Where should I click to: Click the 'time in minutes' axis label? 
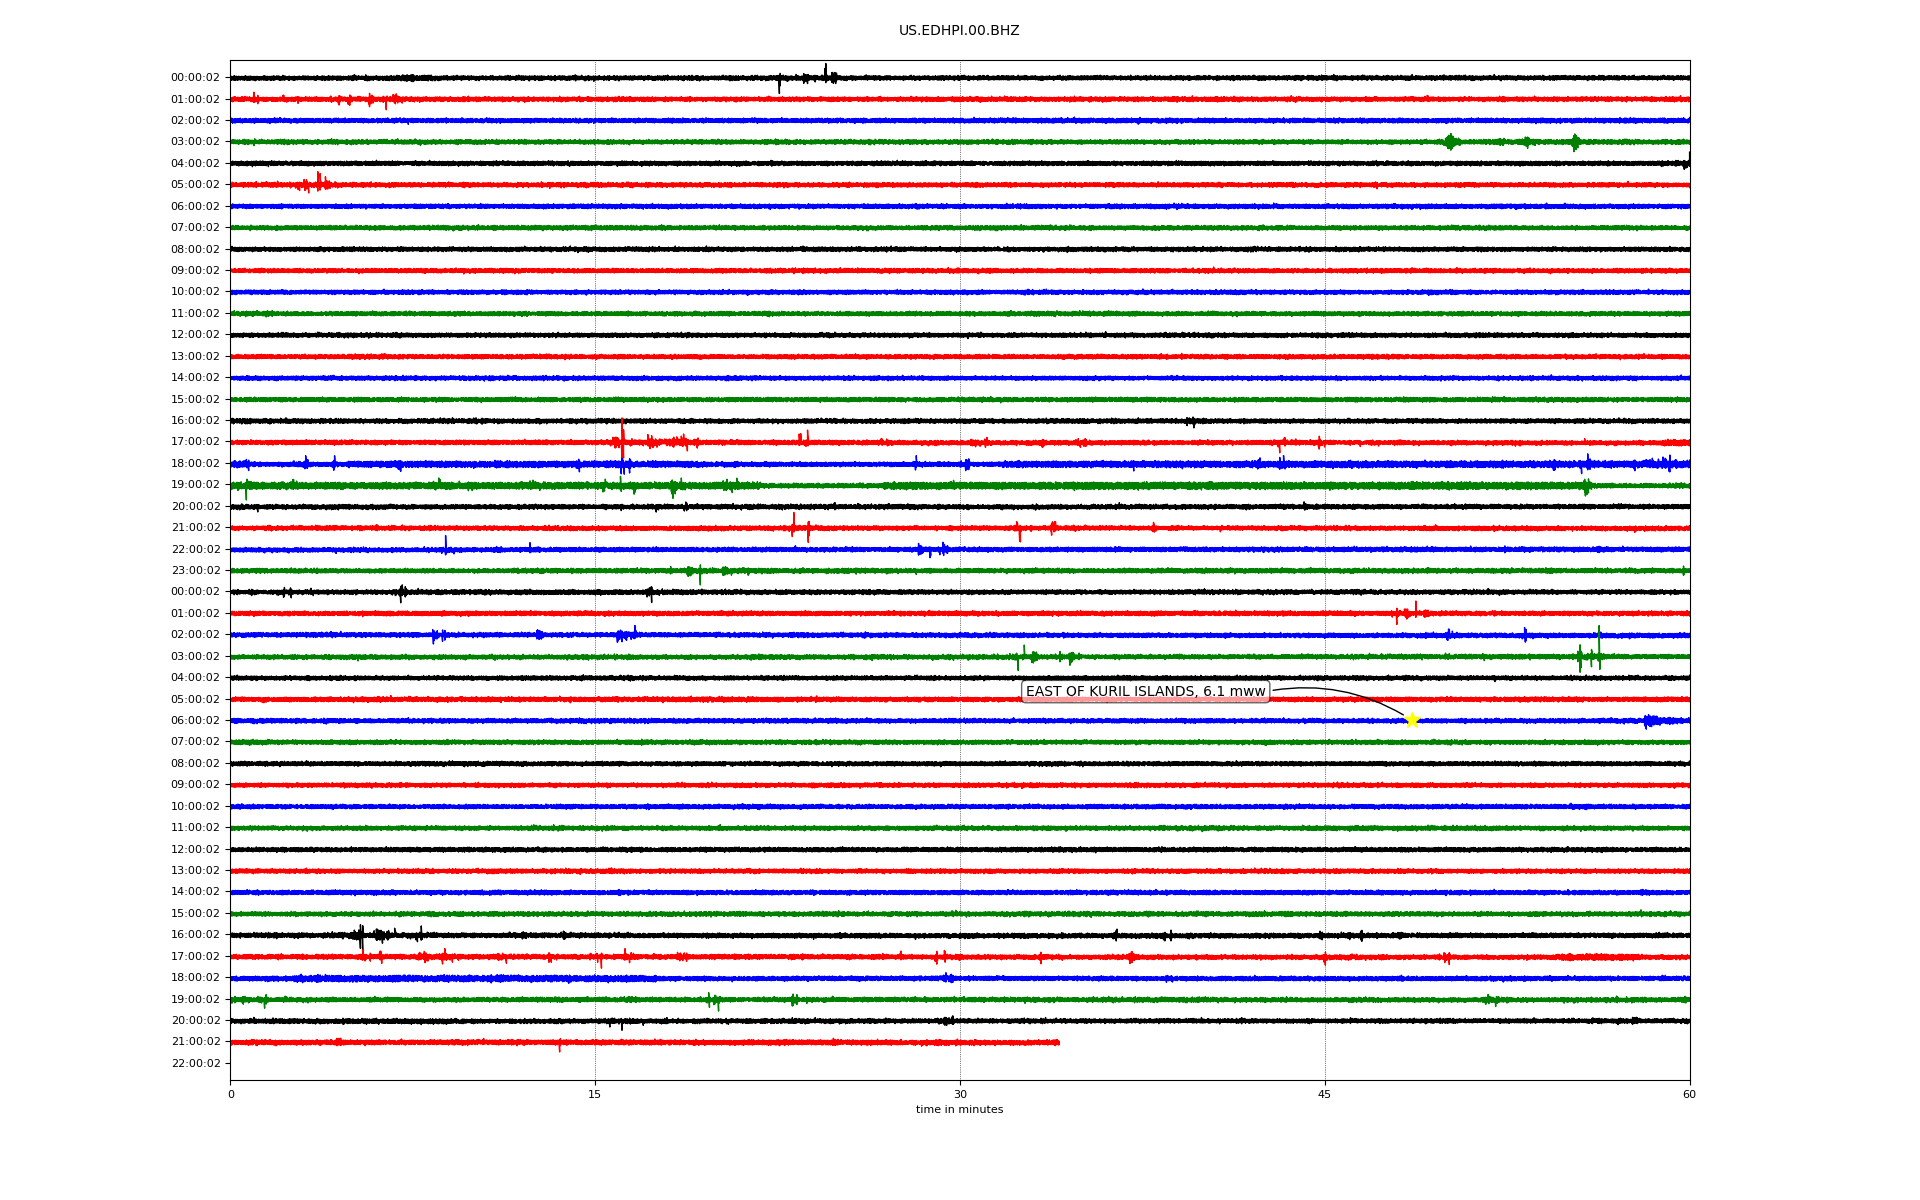959,1110
